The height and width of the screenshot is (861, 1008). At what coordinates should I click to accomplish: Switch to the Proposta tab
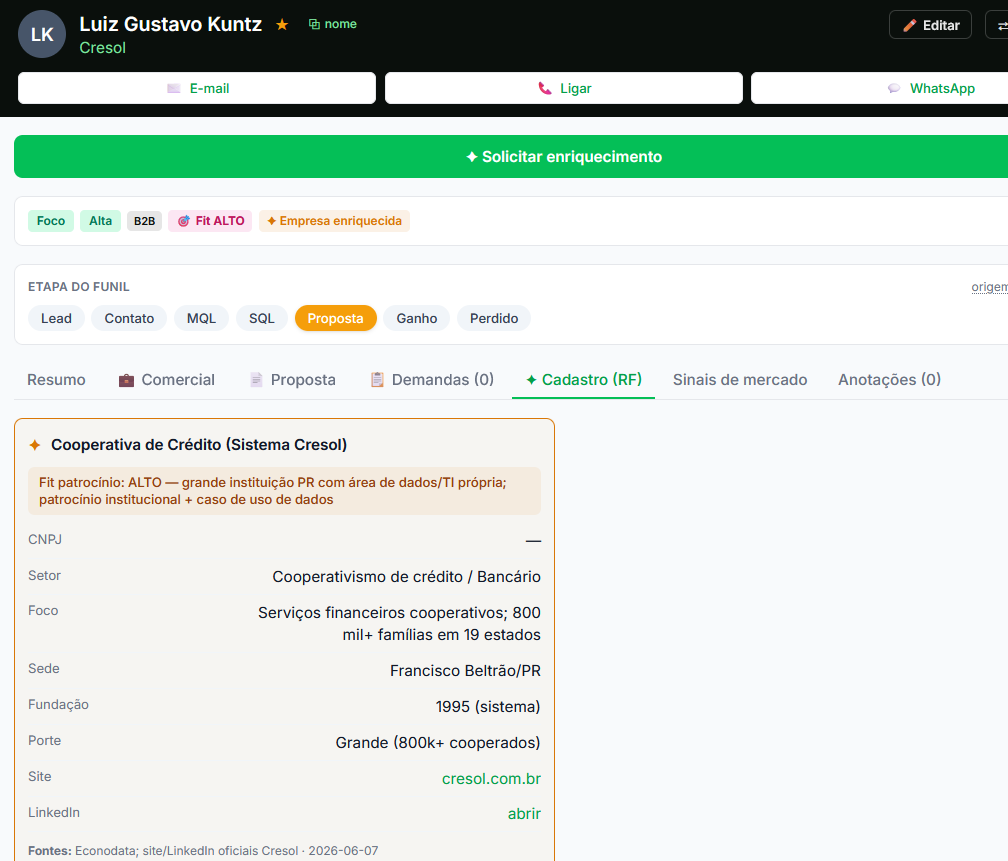click(x=292, y=379)
